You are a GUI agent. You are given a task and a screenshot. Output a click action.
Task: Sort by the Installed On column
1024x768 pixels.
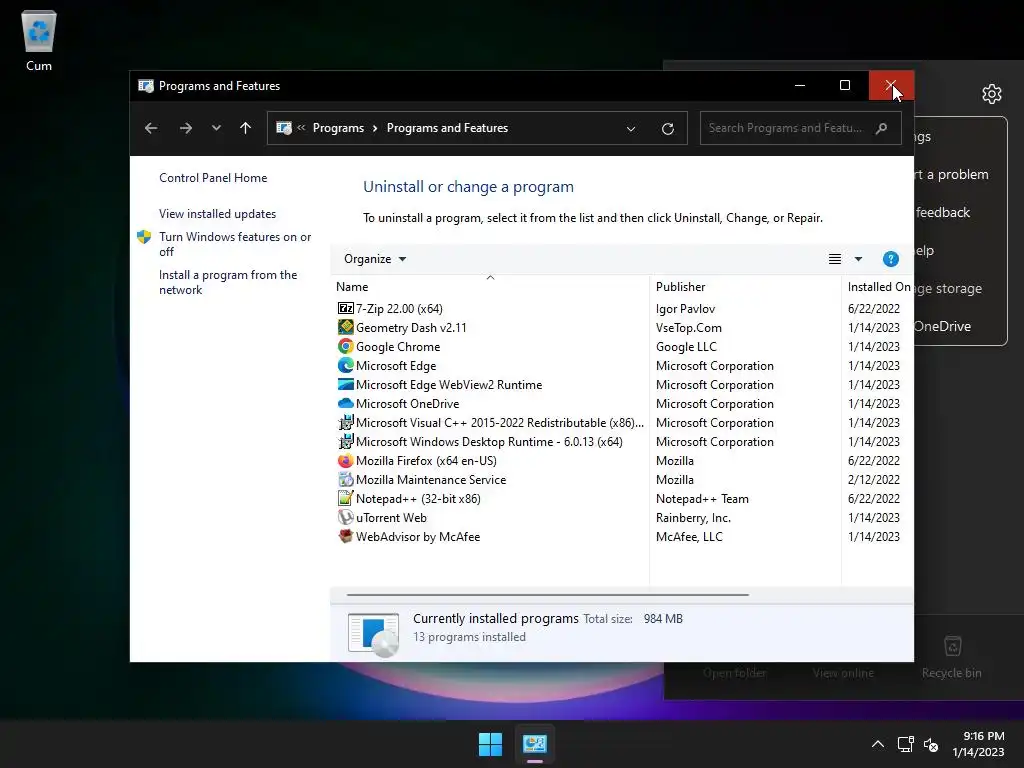click(x=878, y=287)
